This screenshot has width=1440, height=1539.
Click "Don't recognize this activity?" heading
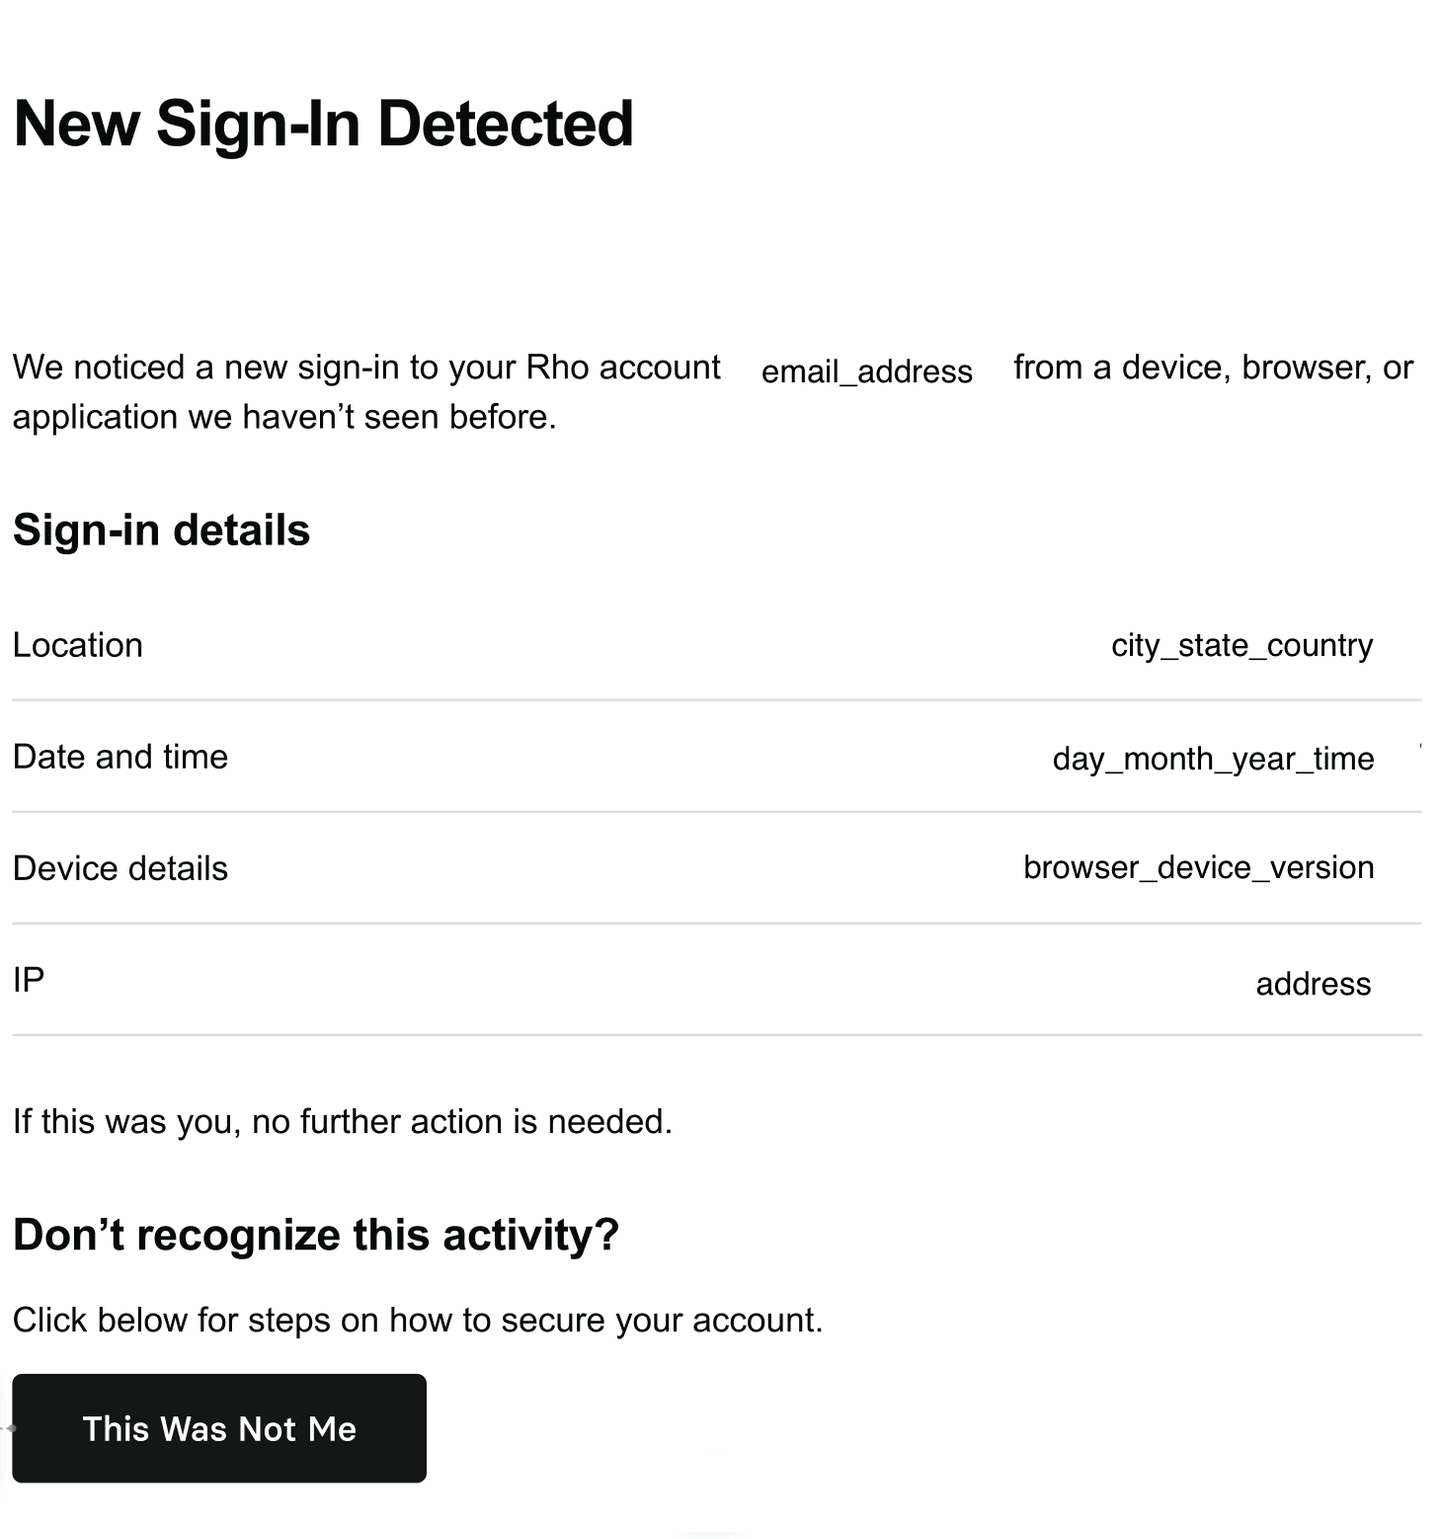(x=316, y=1235)
